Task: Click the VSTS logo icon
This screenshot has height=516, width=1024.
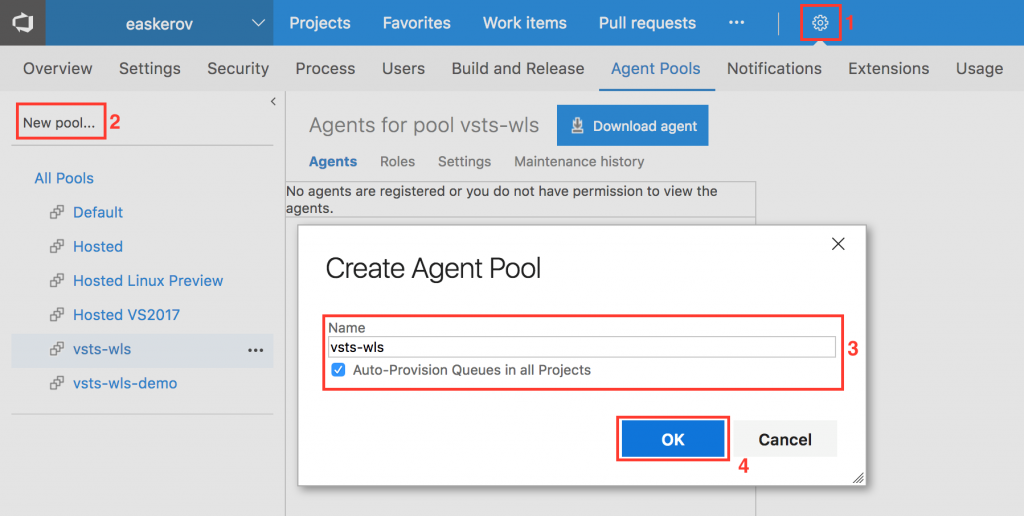Action: [23, 23]
